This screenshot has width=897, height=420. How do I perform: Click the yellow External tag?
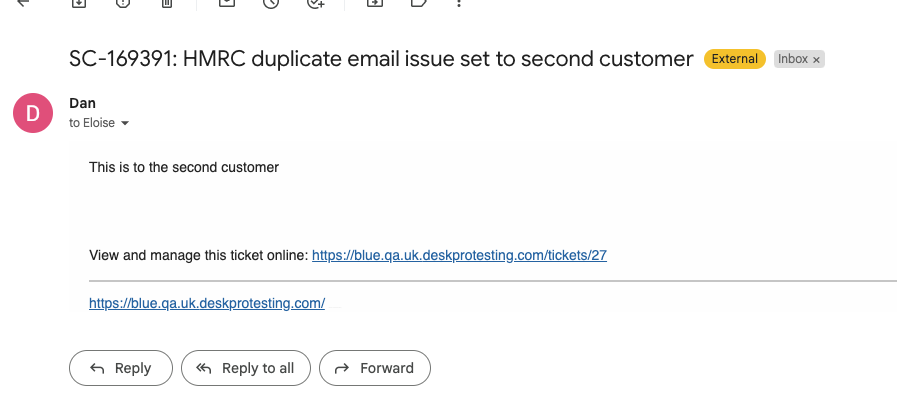735,59
